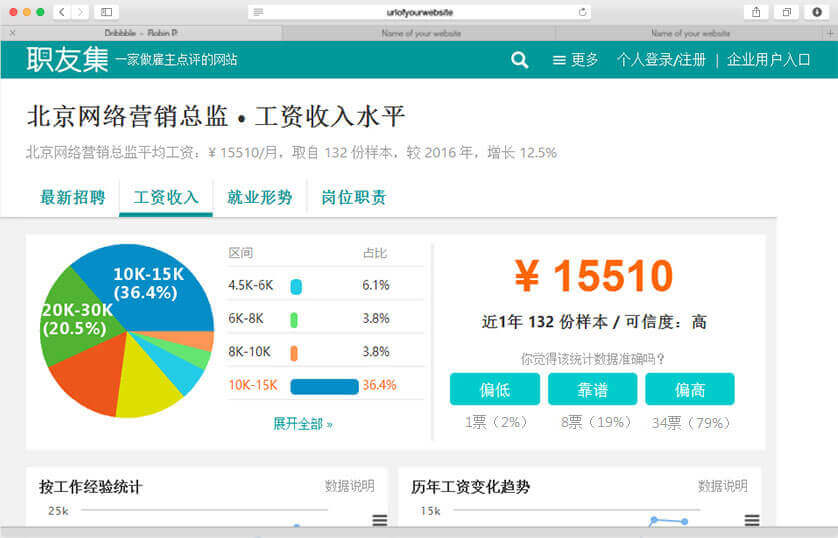Open the downloads icon in toolbar
This screenshot has height=538, width=838.
pyautogui.click(x=817, y=12)
